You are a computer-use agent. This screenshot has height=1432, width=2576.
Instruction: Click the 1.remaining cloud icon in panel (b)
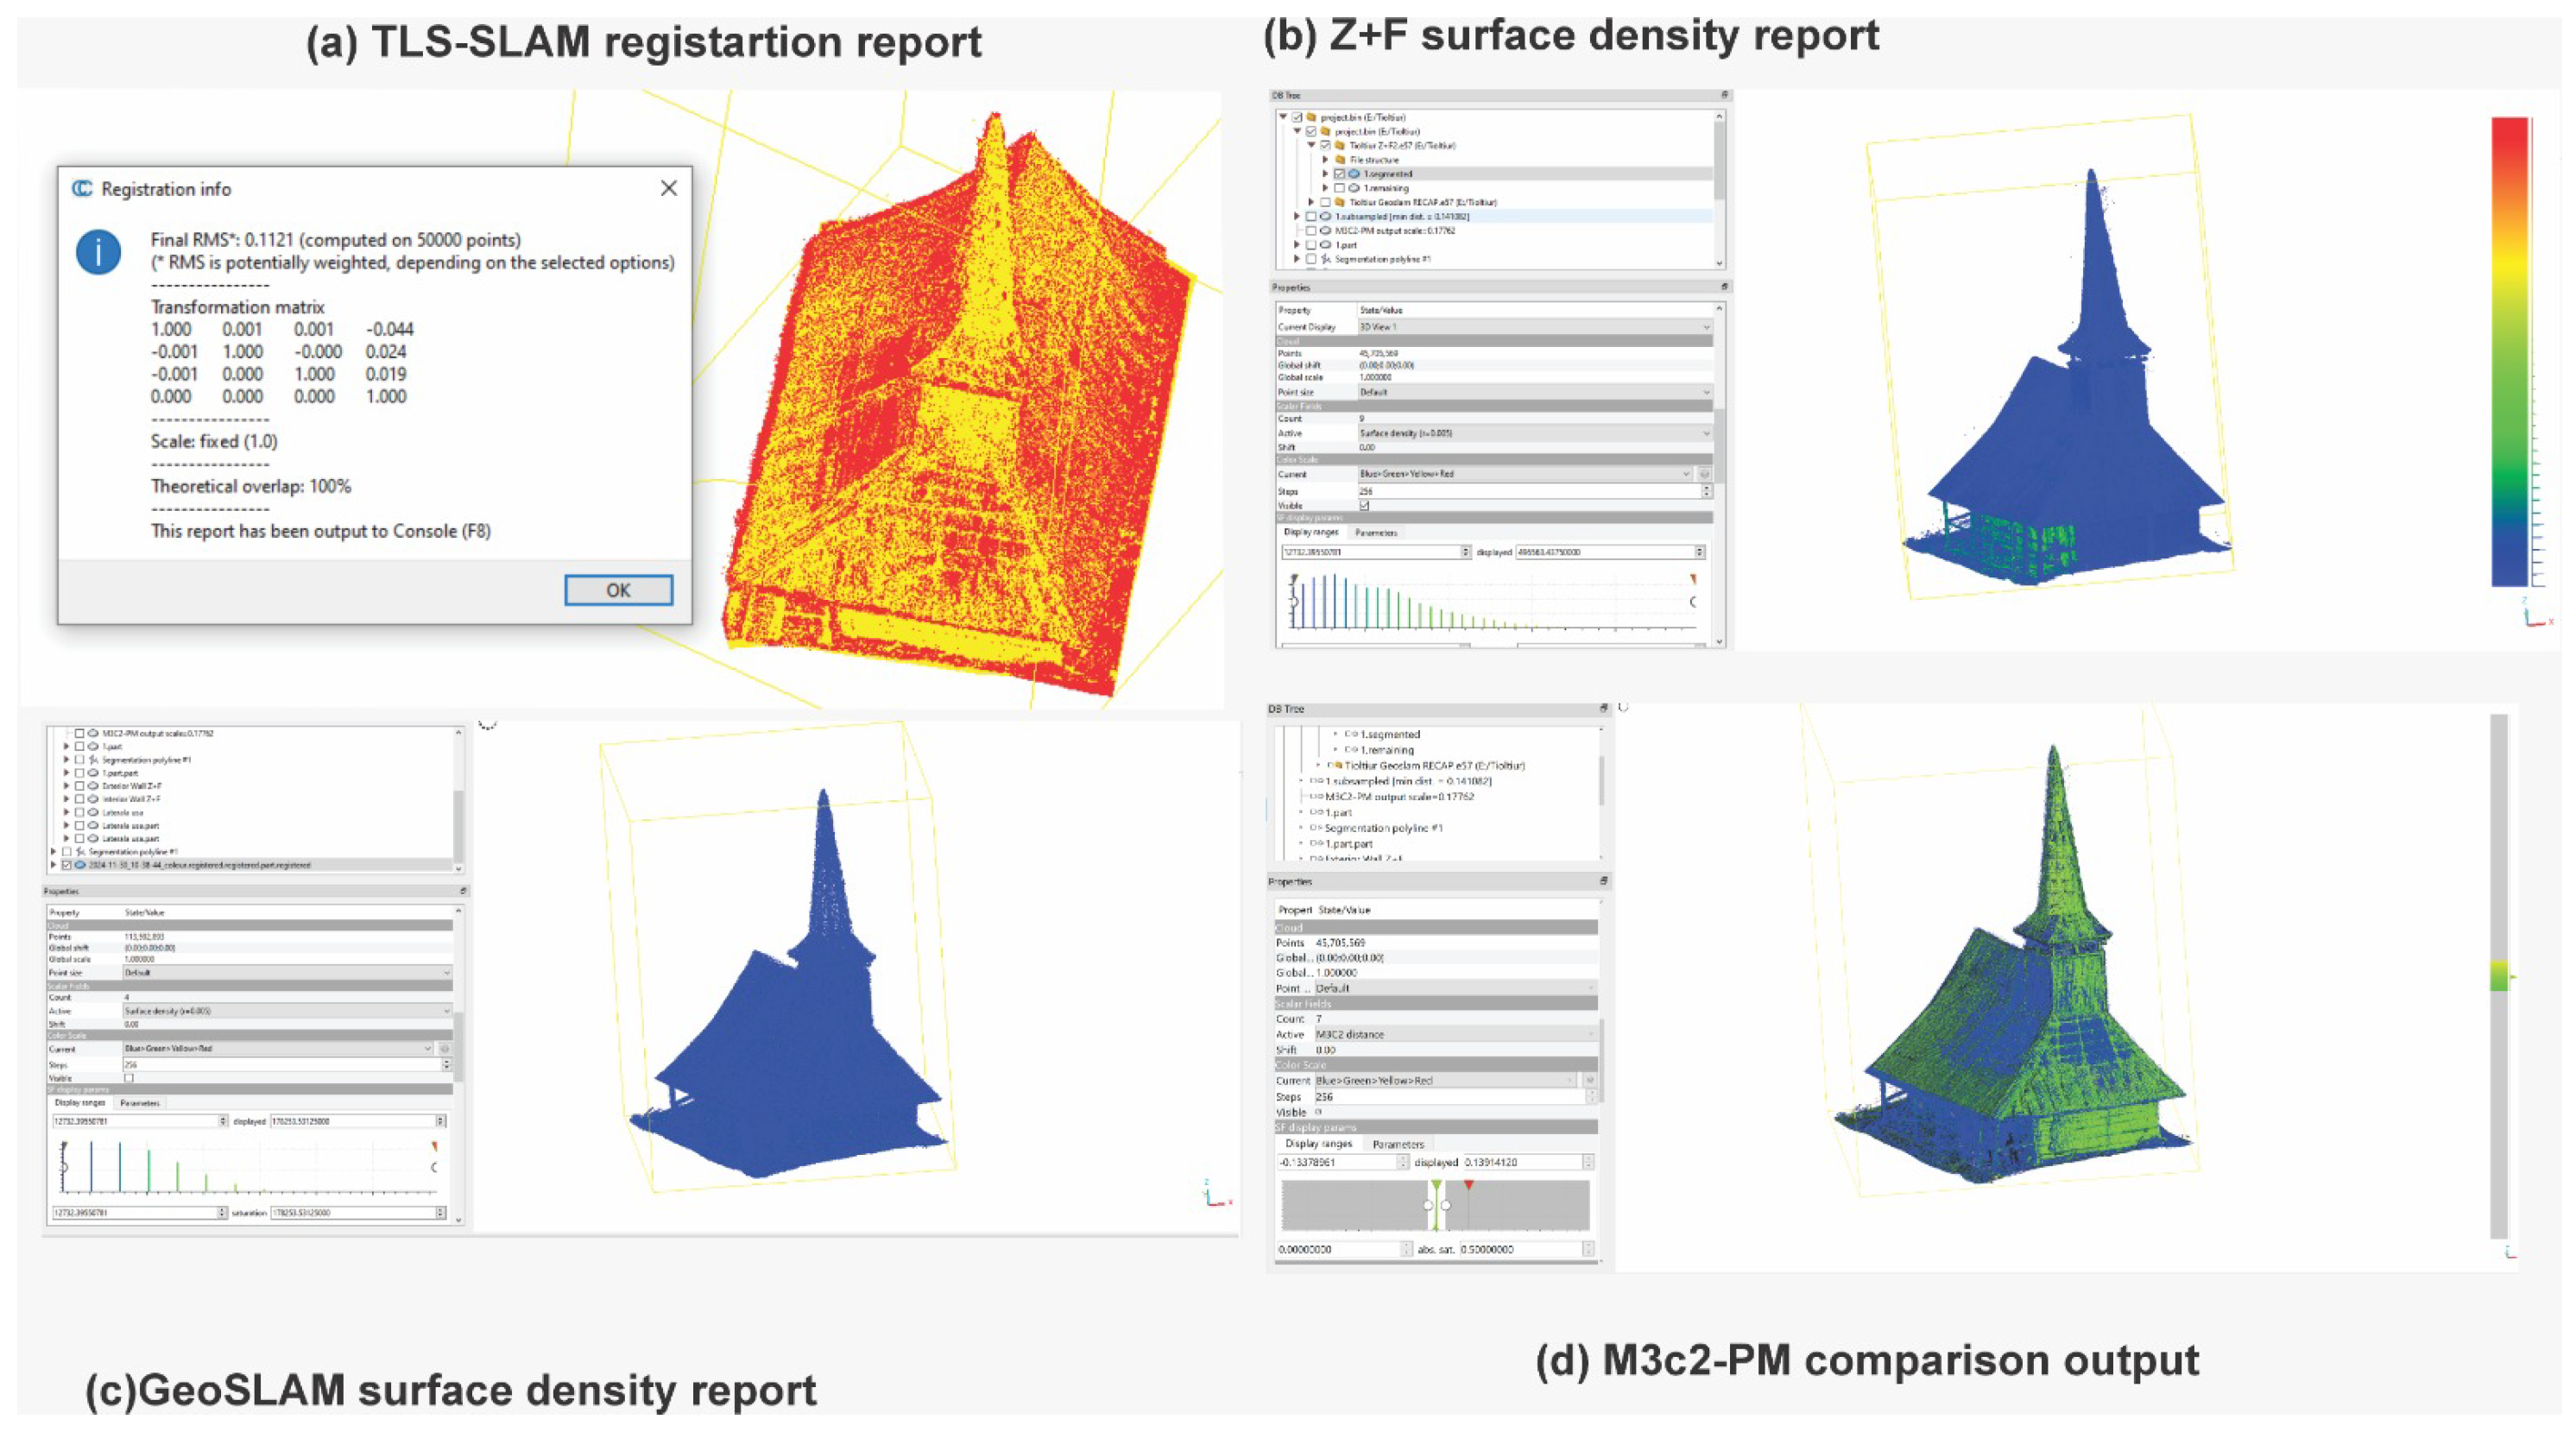coord(1354,188)
